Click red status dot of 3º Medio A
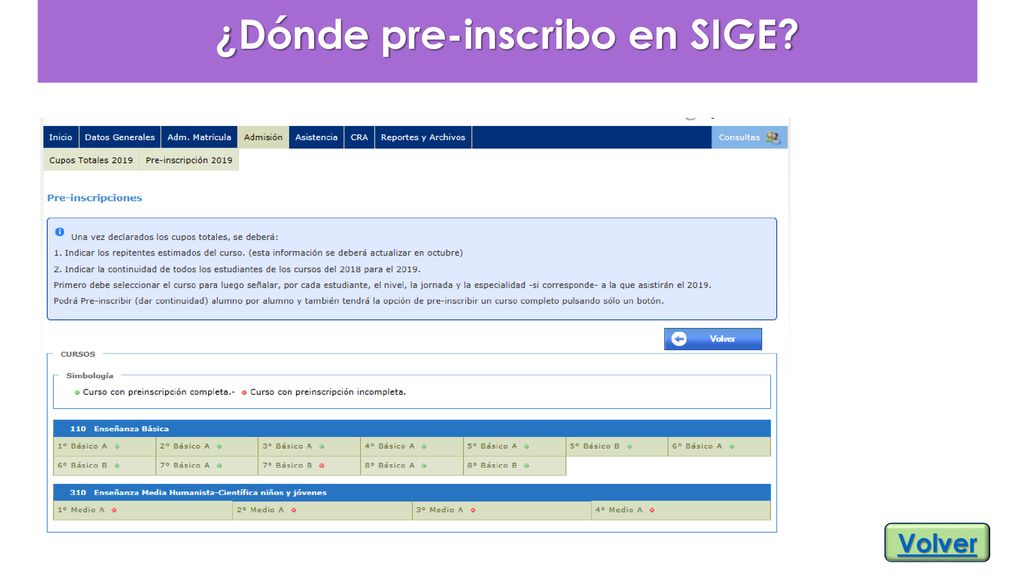1024x576 pixels. [x=472, y=510]
